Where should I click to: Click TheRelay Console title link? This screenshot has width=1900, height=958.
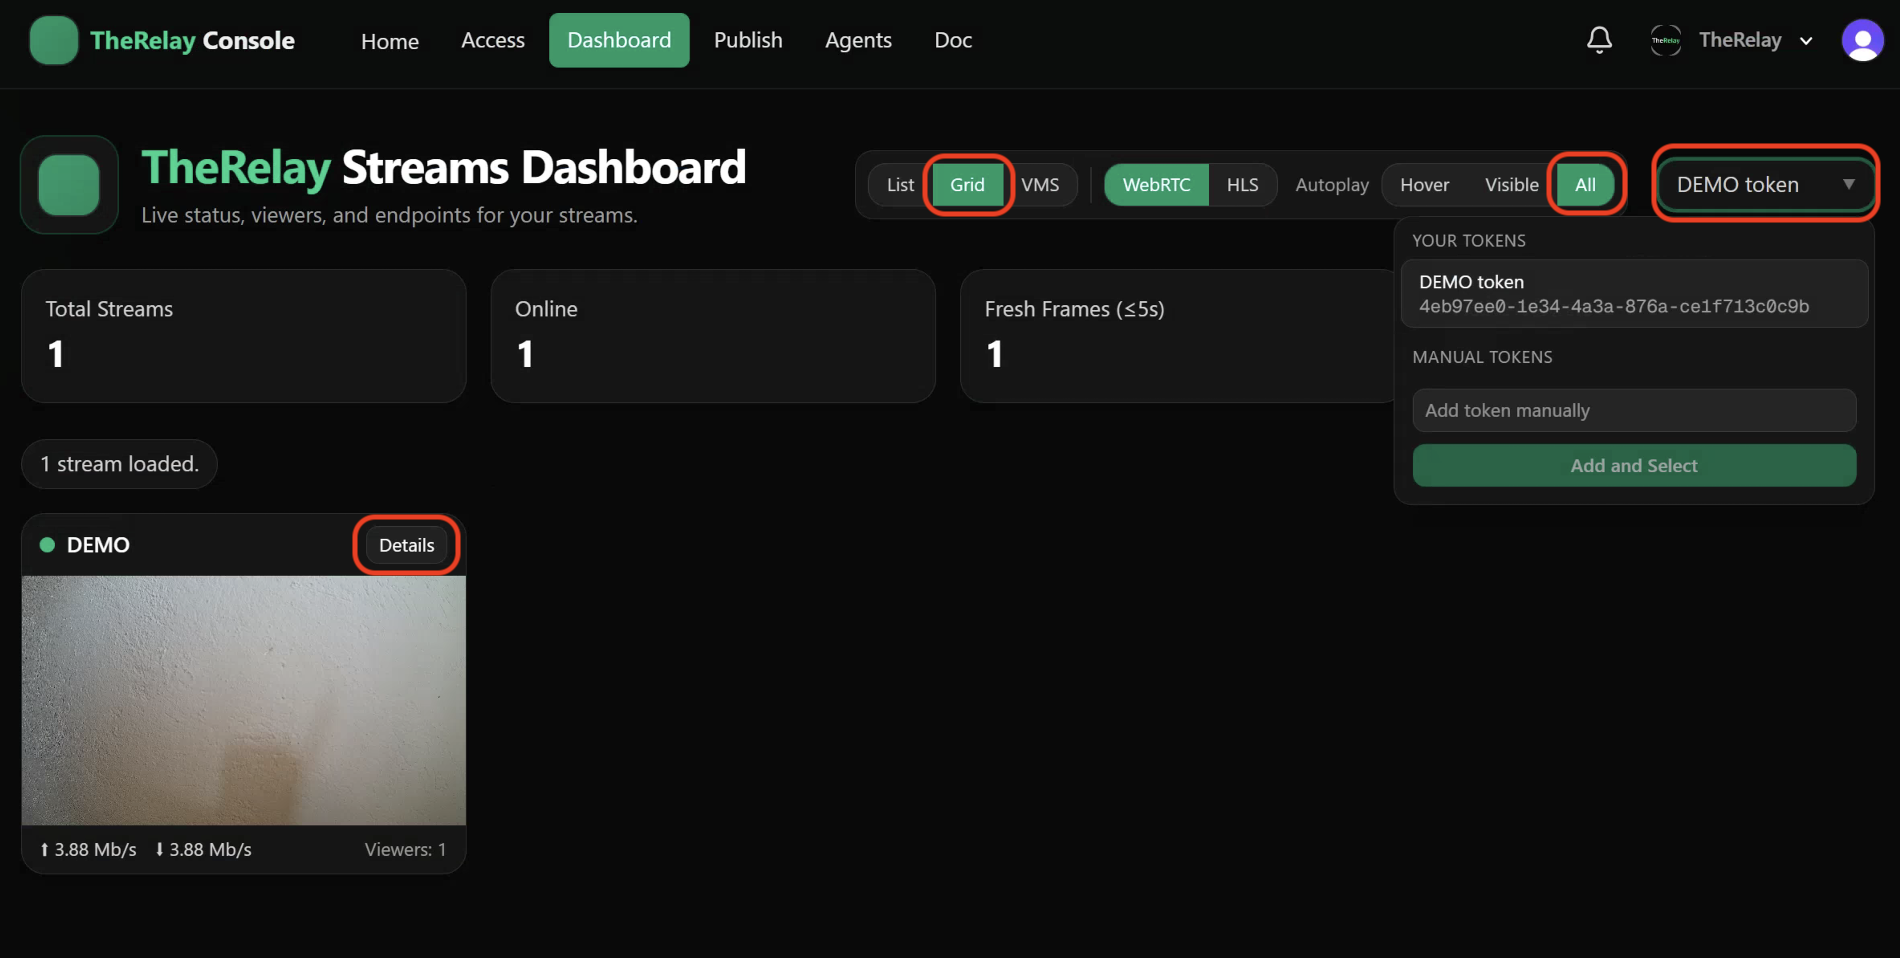pos(192,41)
